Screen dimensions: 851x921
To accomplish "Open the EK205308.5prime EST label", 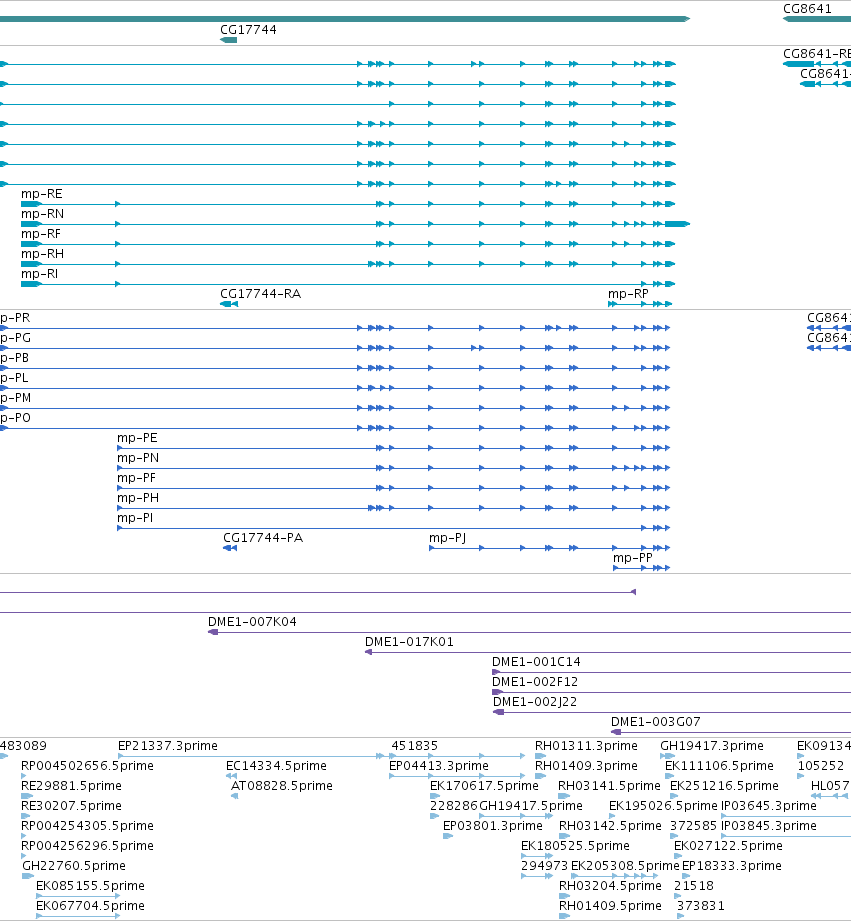I will click(625, 865).
